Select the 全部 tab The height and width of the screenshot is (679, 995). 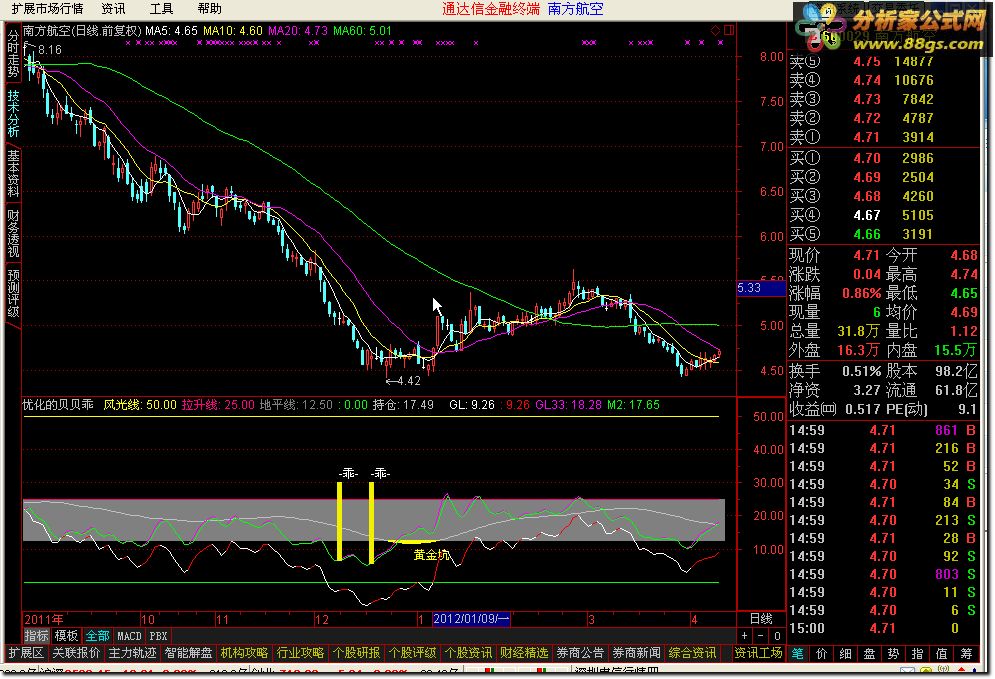97,635
